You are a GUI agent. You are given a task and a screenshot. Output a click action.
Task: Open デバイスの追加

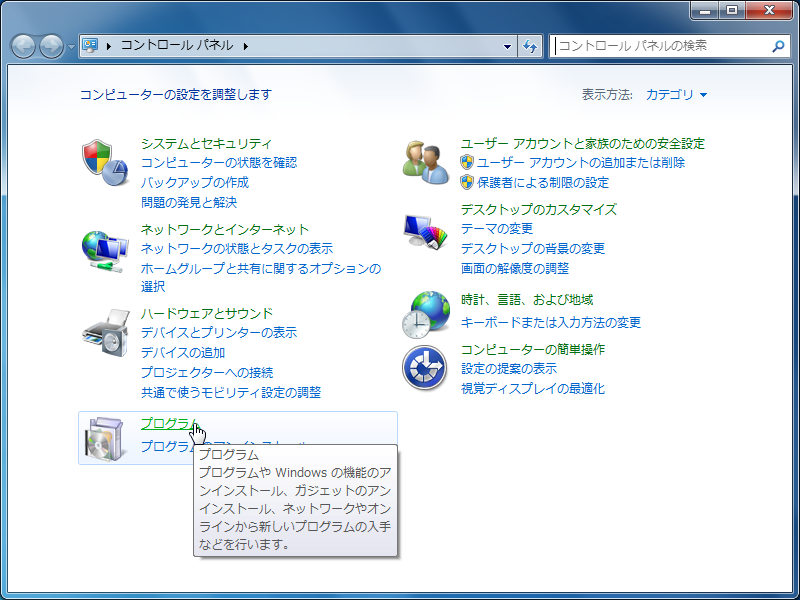183,353
